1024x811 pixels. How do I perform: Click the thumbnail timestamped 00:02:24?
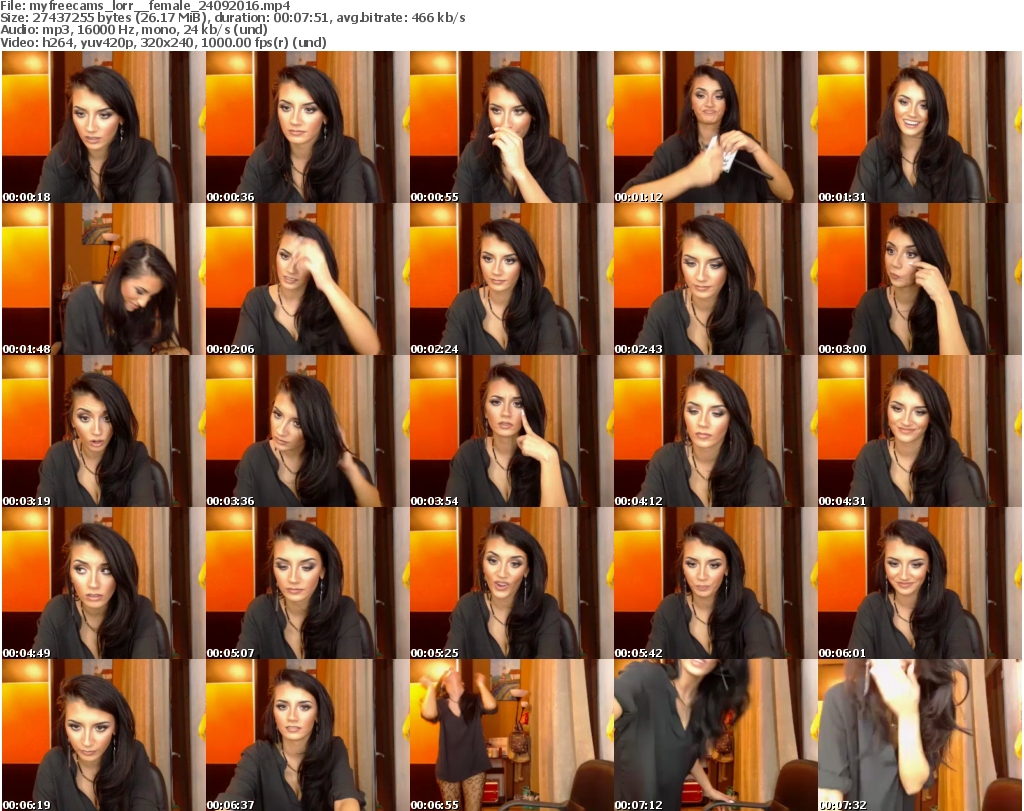point(510,279)
